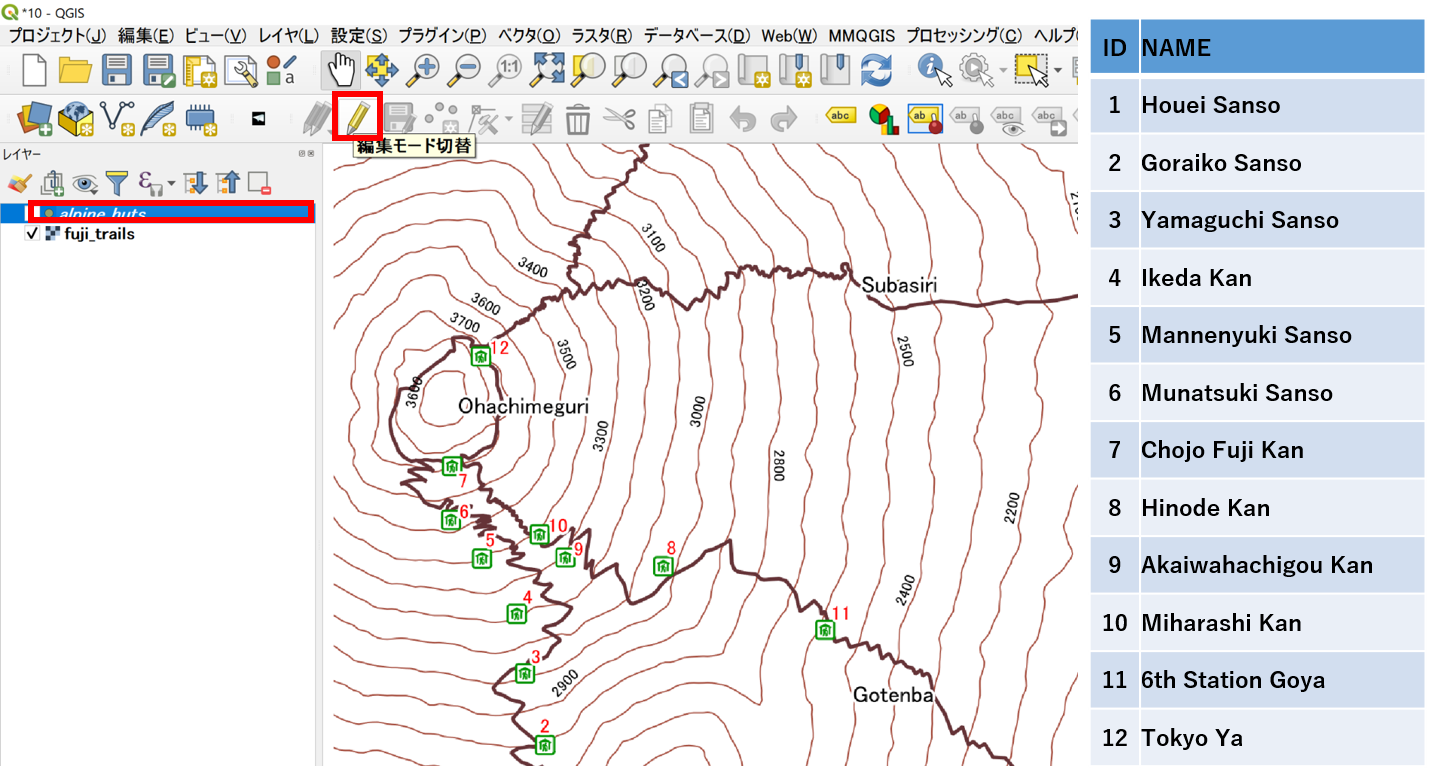Zoom to native resolution with the 1:1 icon
This screenshot has width=1430, height=769.
[506, 69]
